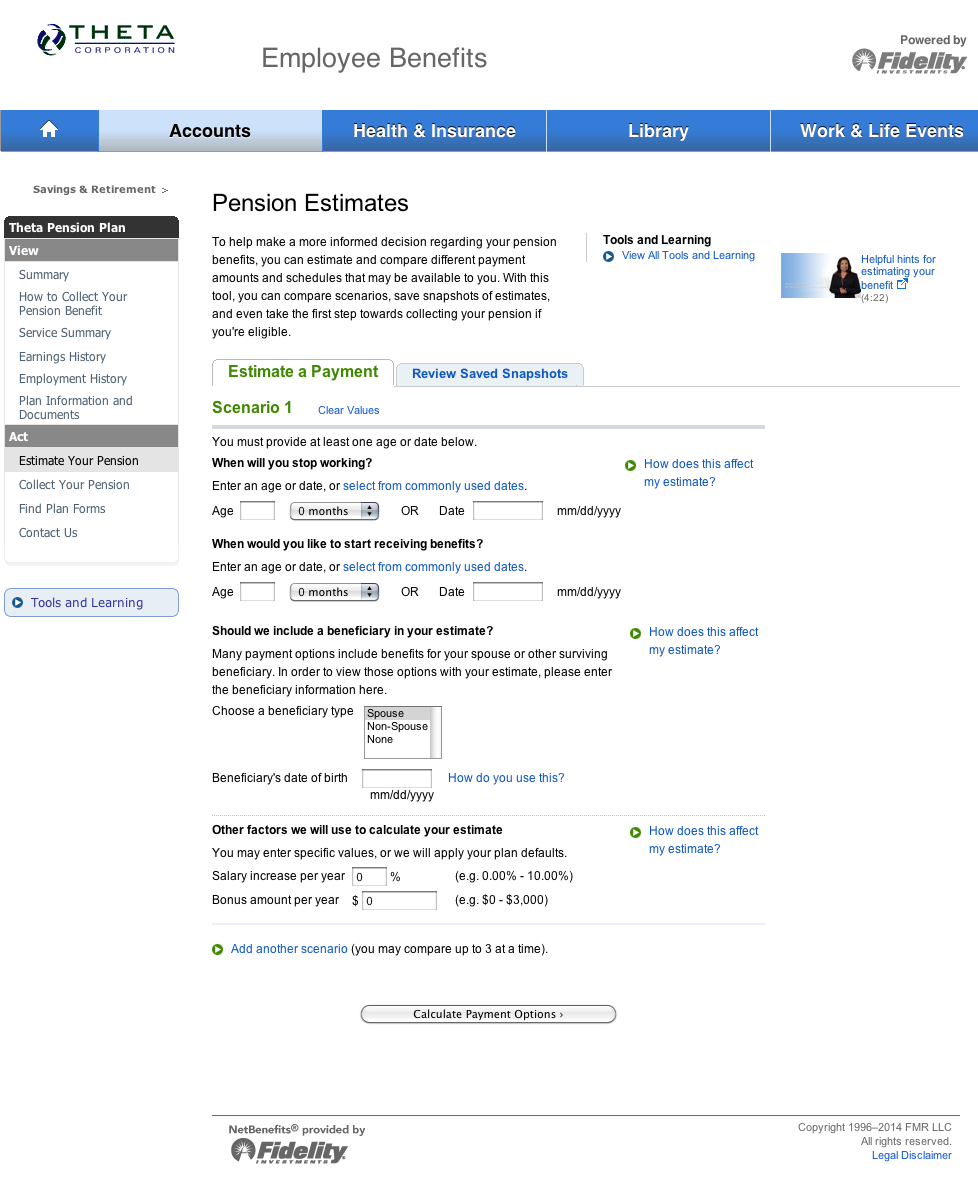The image size is (978, 1191).
Task: Click green help icon in stop working section
Action: click(631, 465)
